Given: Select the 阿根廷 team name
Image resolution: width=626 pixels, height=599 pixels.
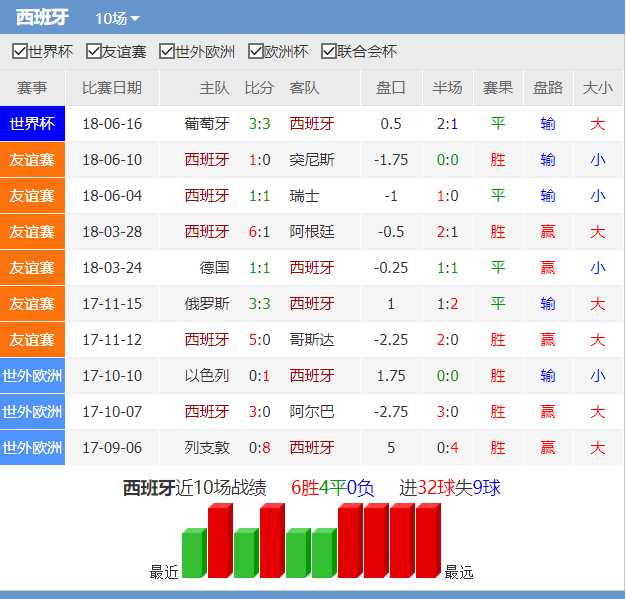Looking at the screenshot, I should [x=312, y=232].
